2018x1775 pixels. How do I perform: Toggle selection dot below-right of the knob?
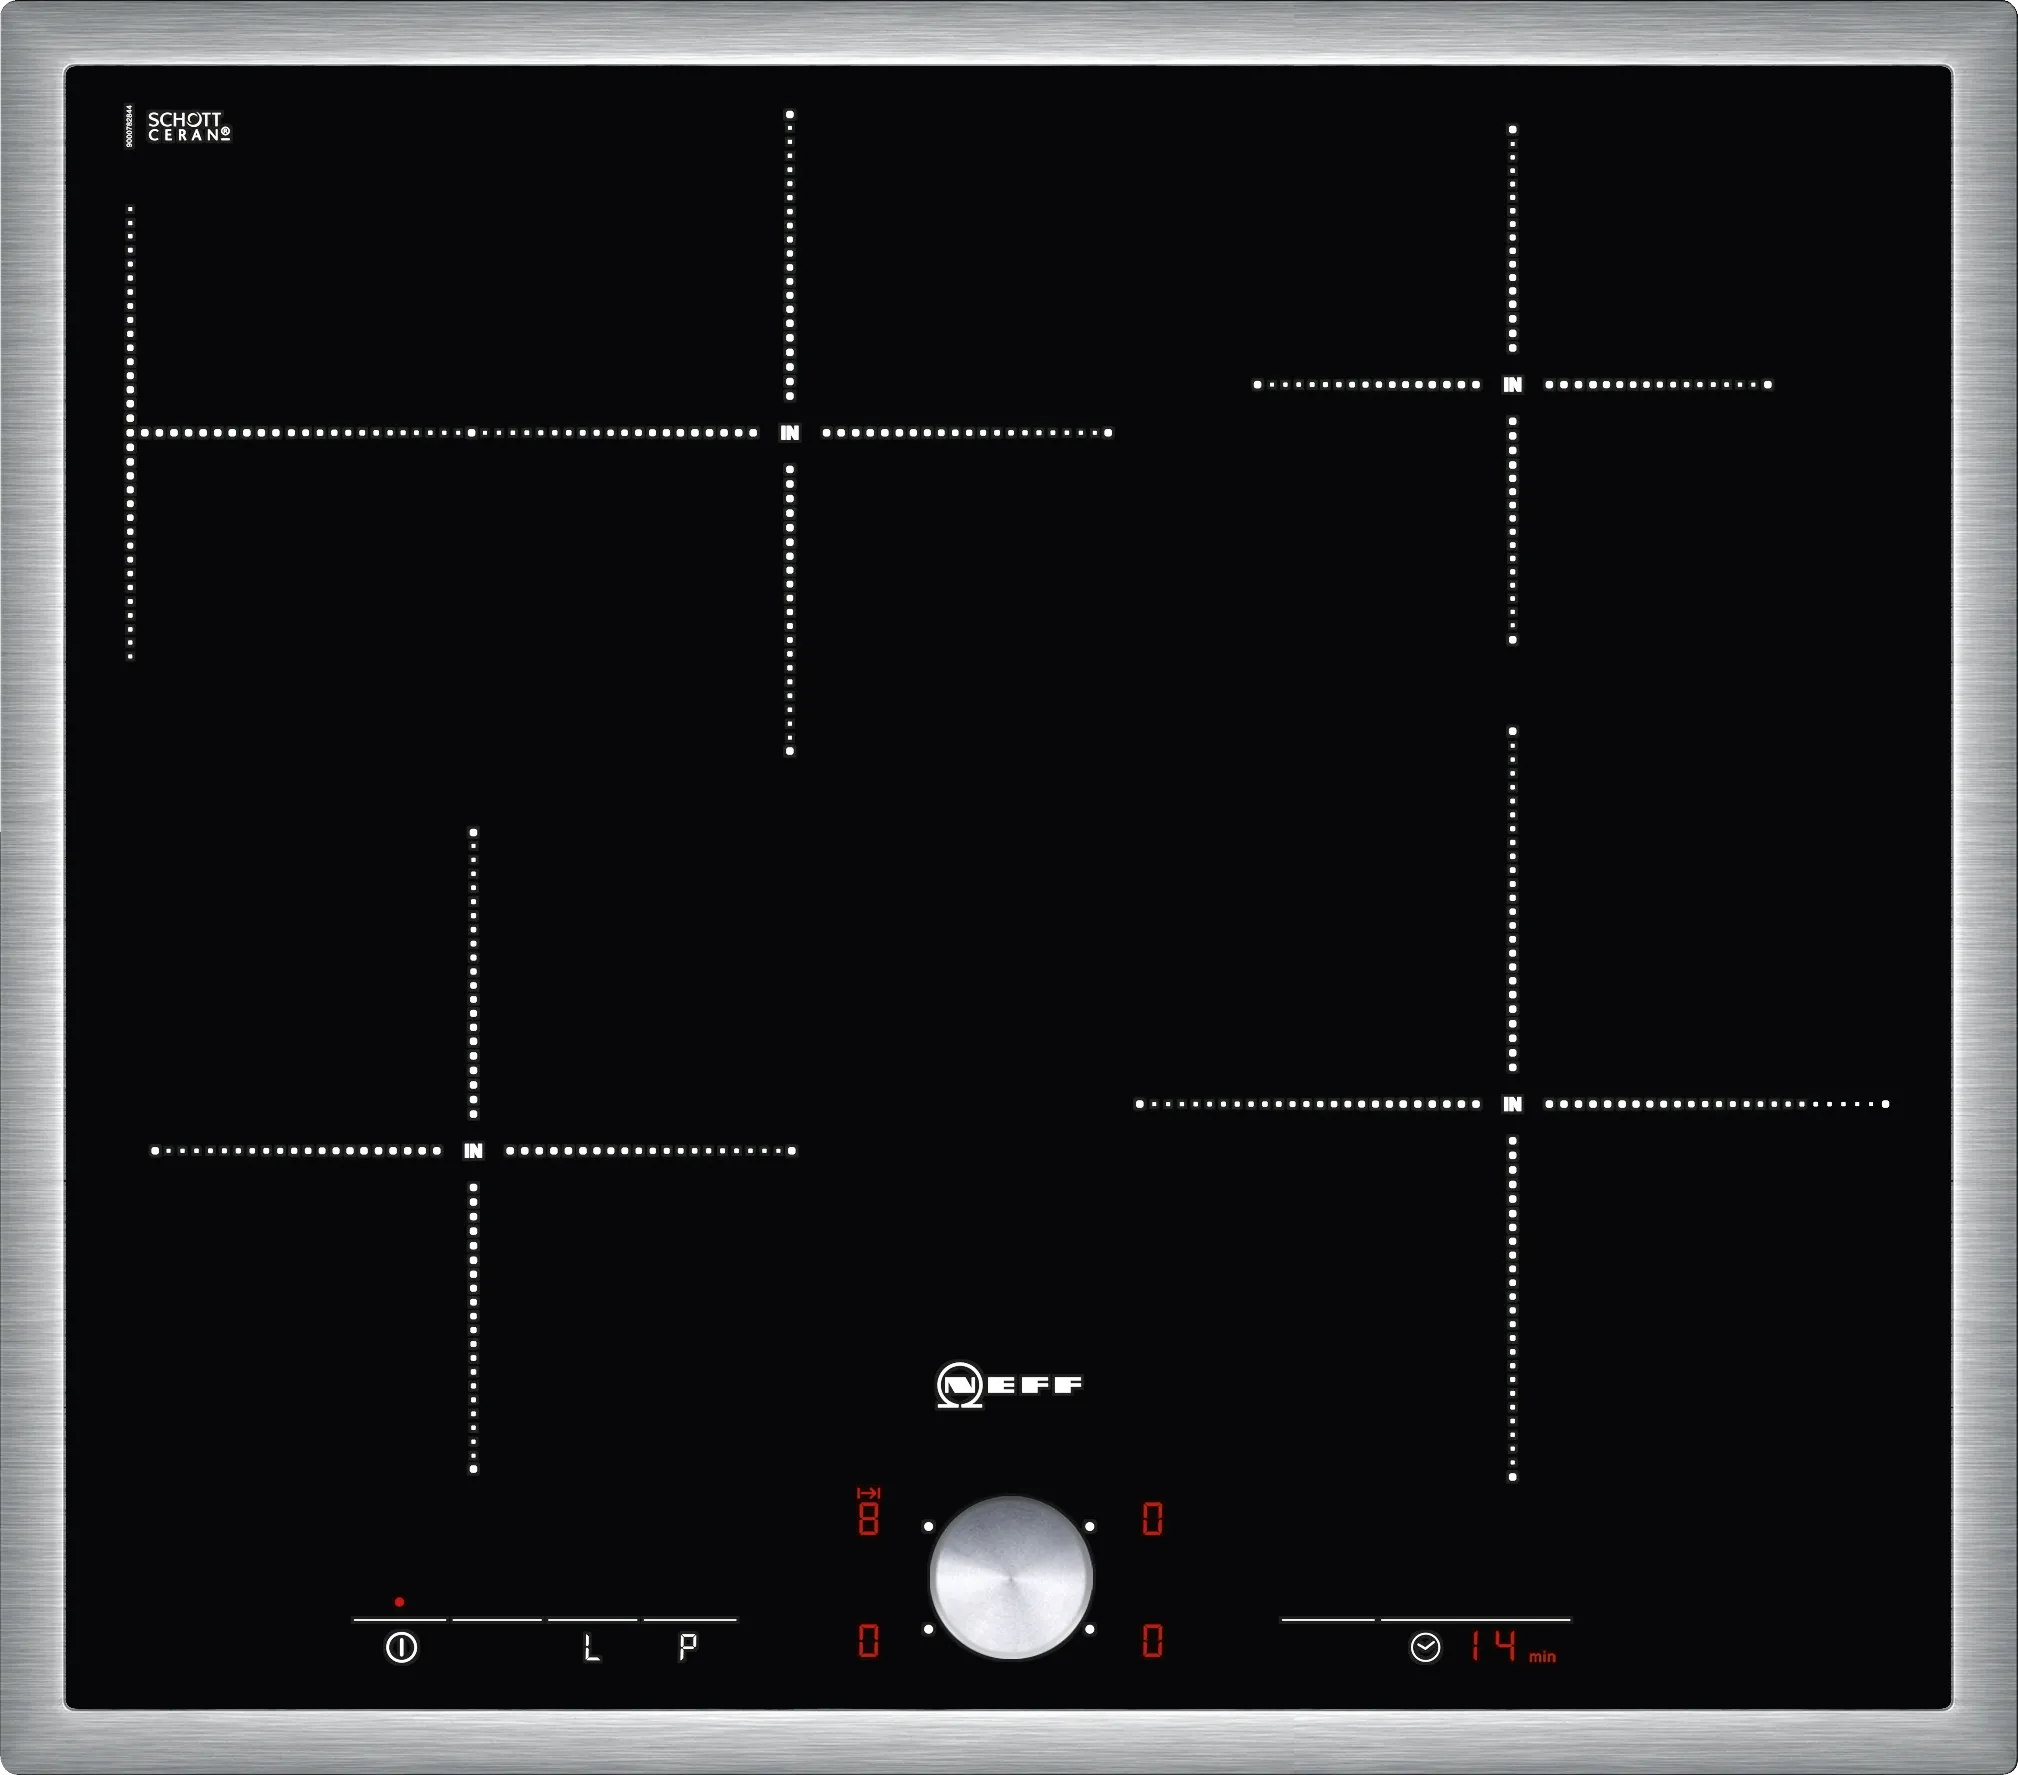(1089, 1629)
